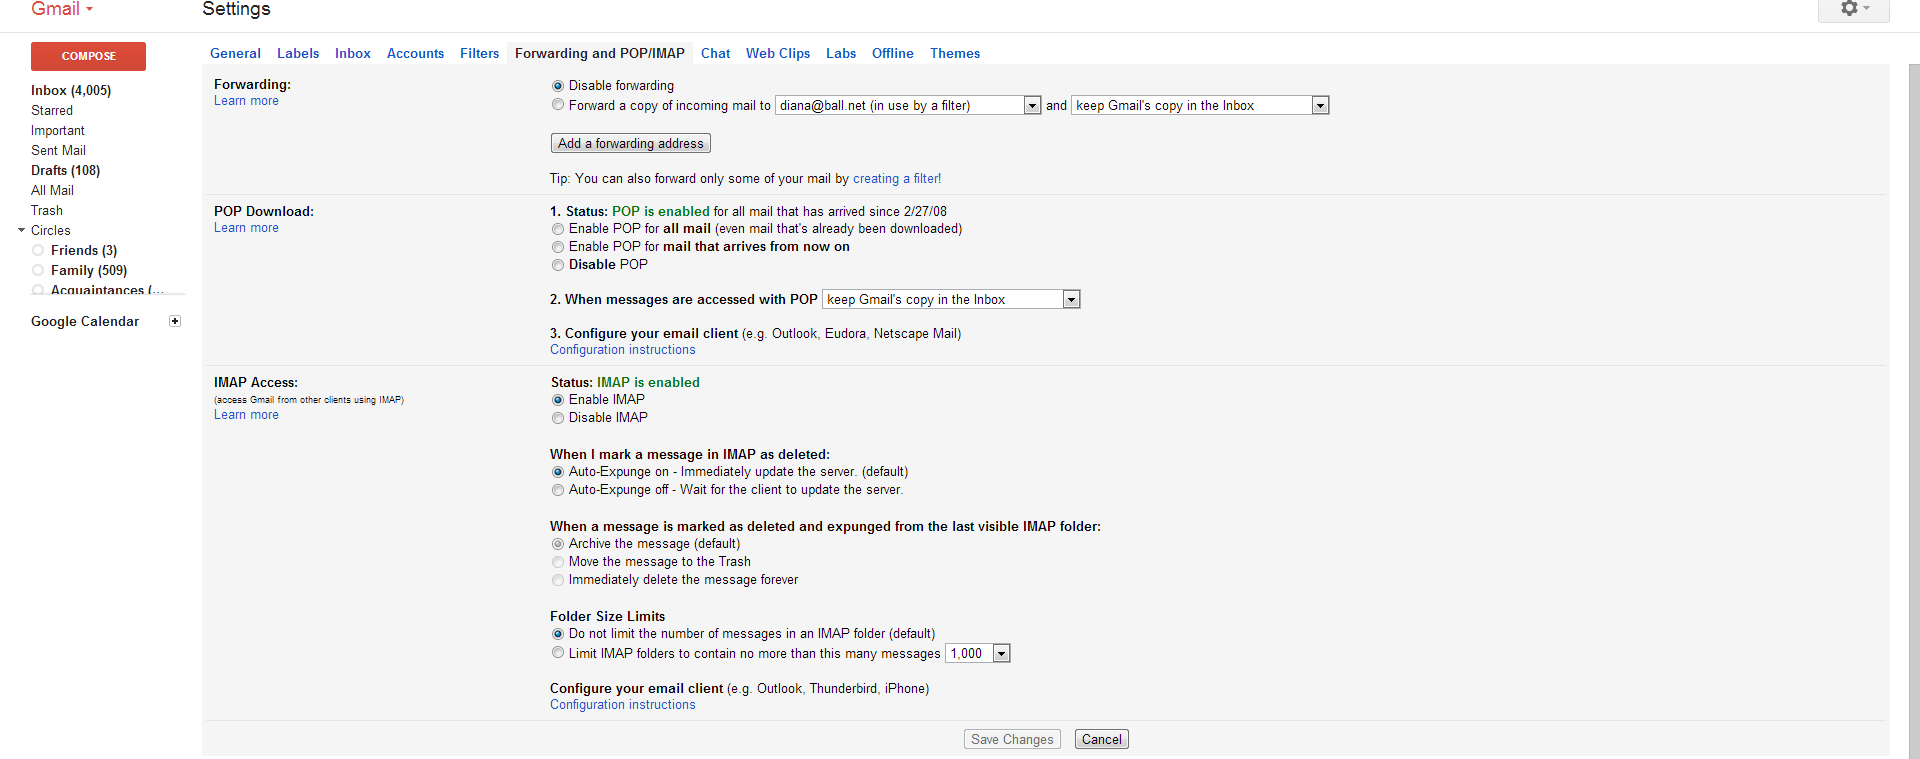Choose Auto-Expunge off option
This screenshot has width=1920, height=759.
point(558,490)
